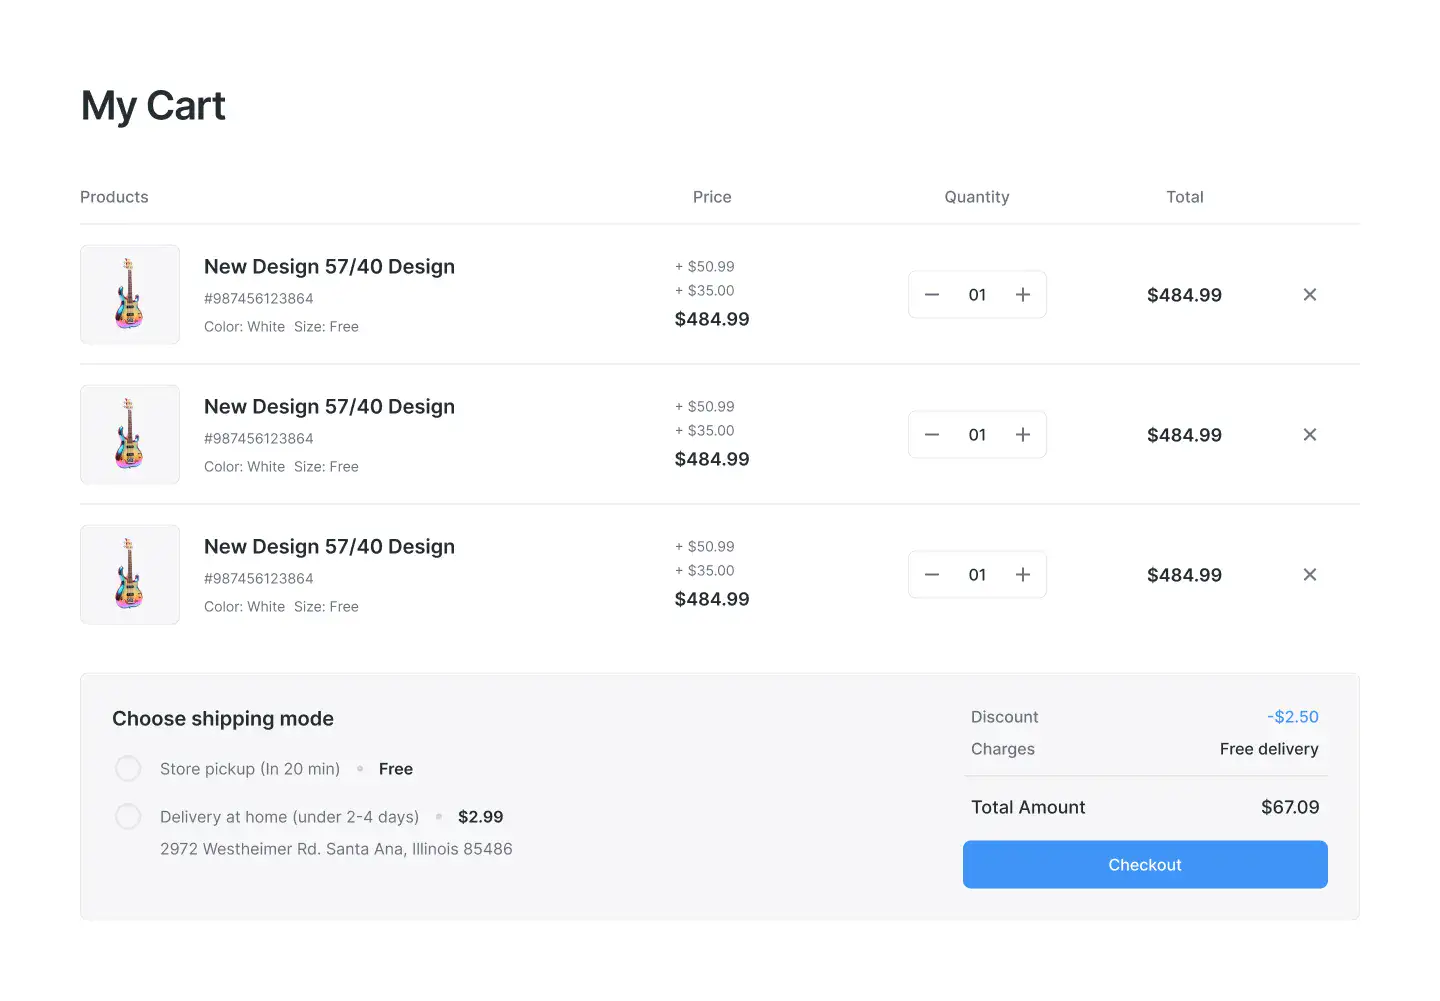Click the delivery address 2972 Westheimer Rd.

tap(336, 849)
